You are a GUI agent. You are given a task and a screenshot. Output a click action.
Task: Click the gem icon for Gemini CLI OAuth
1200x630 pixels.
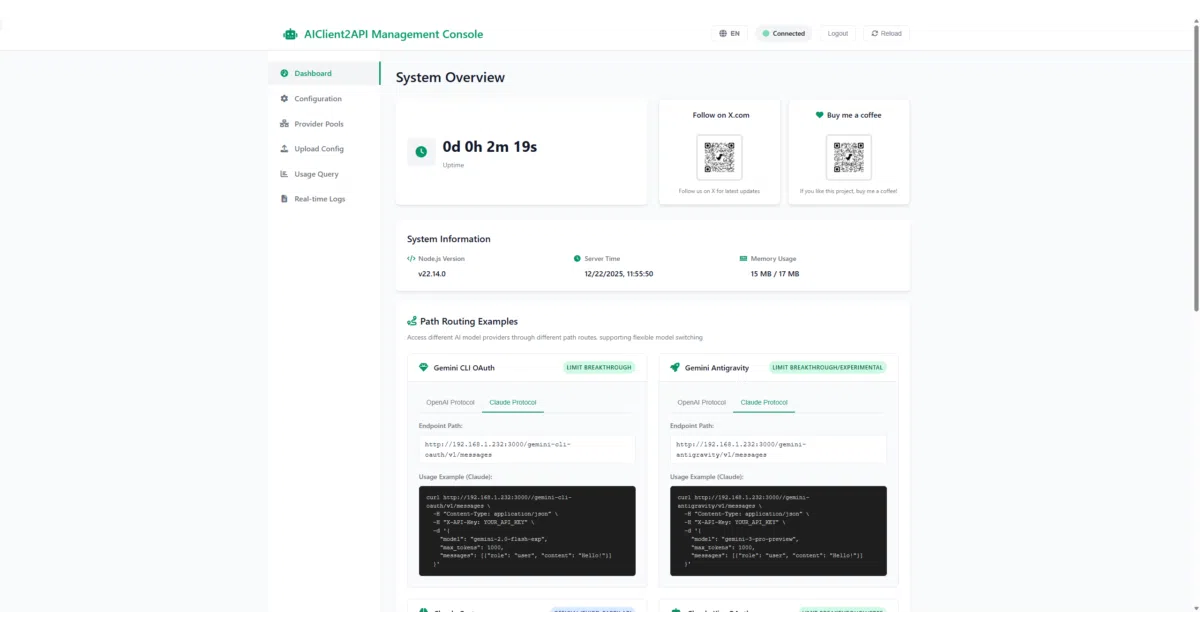423,368
